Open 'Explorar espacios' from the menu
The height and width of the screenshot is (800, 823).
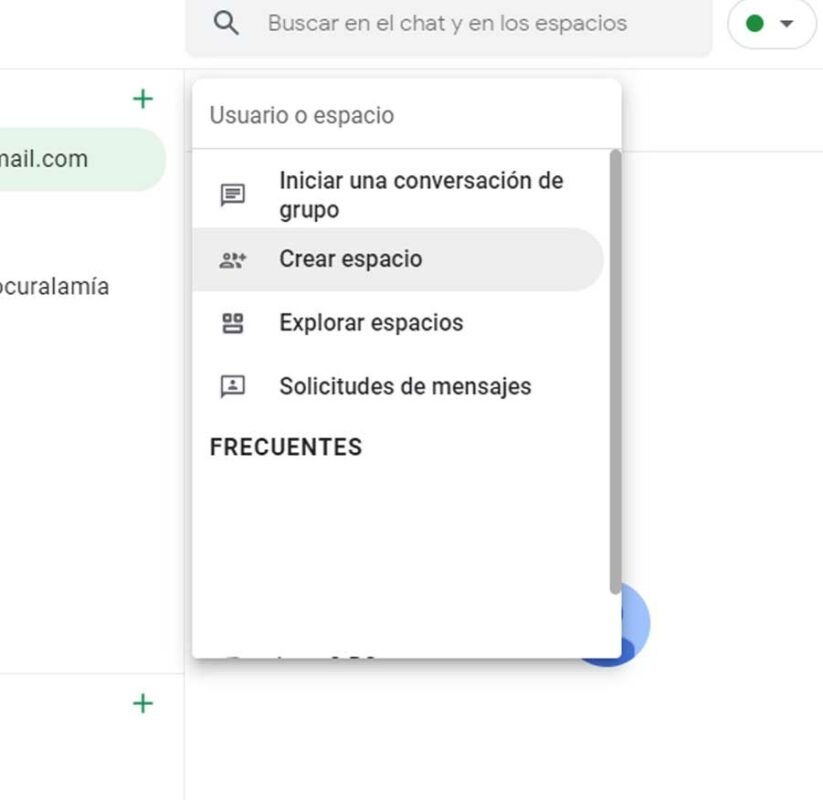coord(371,323)
